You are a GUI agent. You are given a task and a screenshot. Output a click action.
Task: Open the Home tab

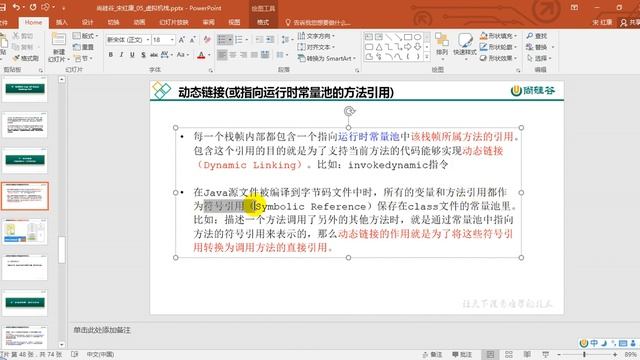click(33, 22)
